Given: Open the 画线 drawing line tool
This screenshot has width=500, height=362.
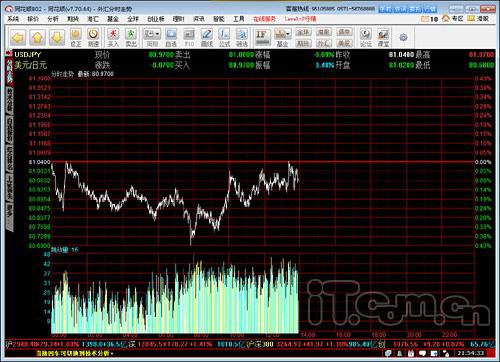Looking at the screenshot, I should tap(207, 37).
